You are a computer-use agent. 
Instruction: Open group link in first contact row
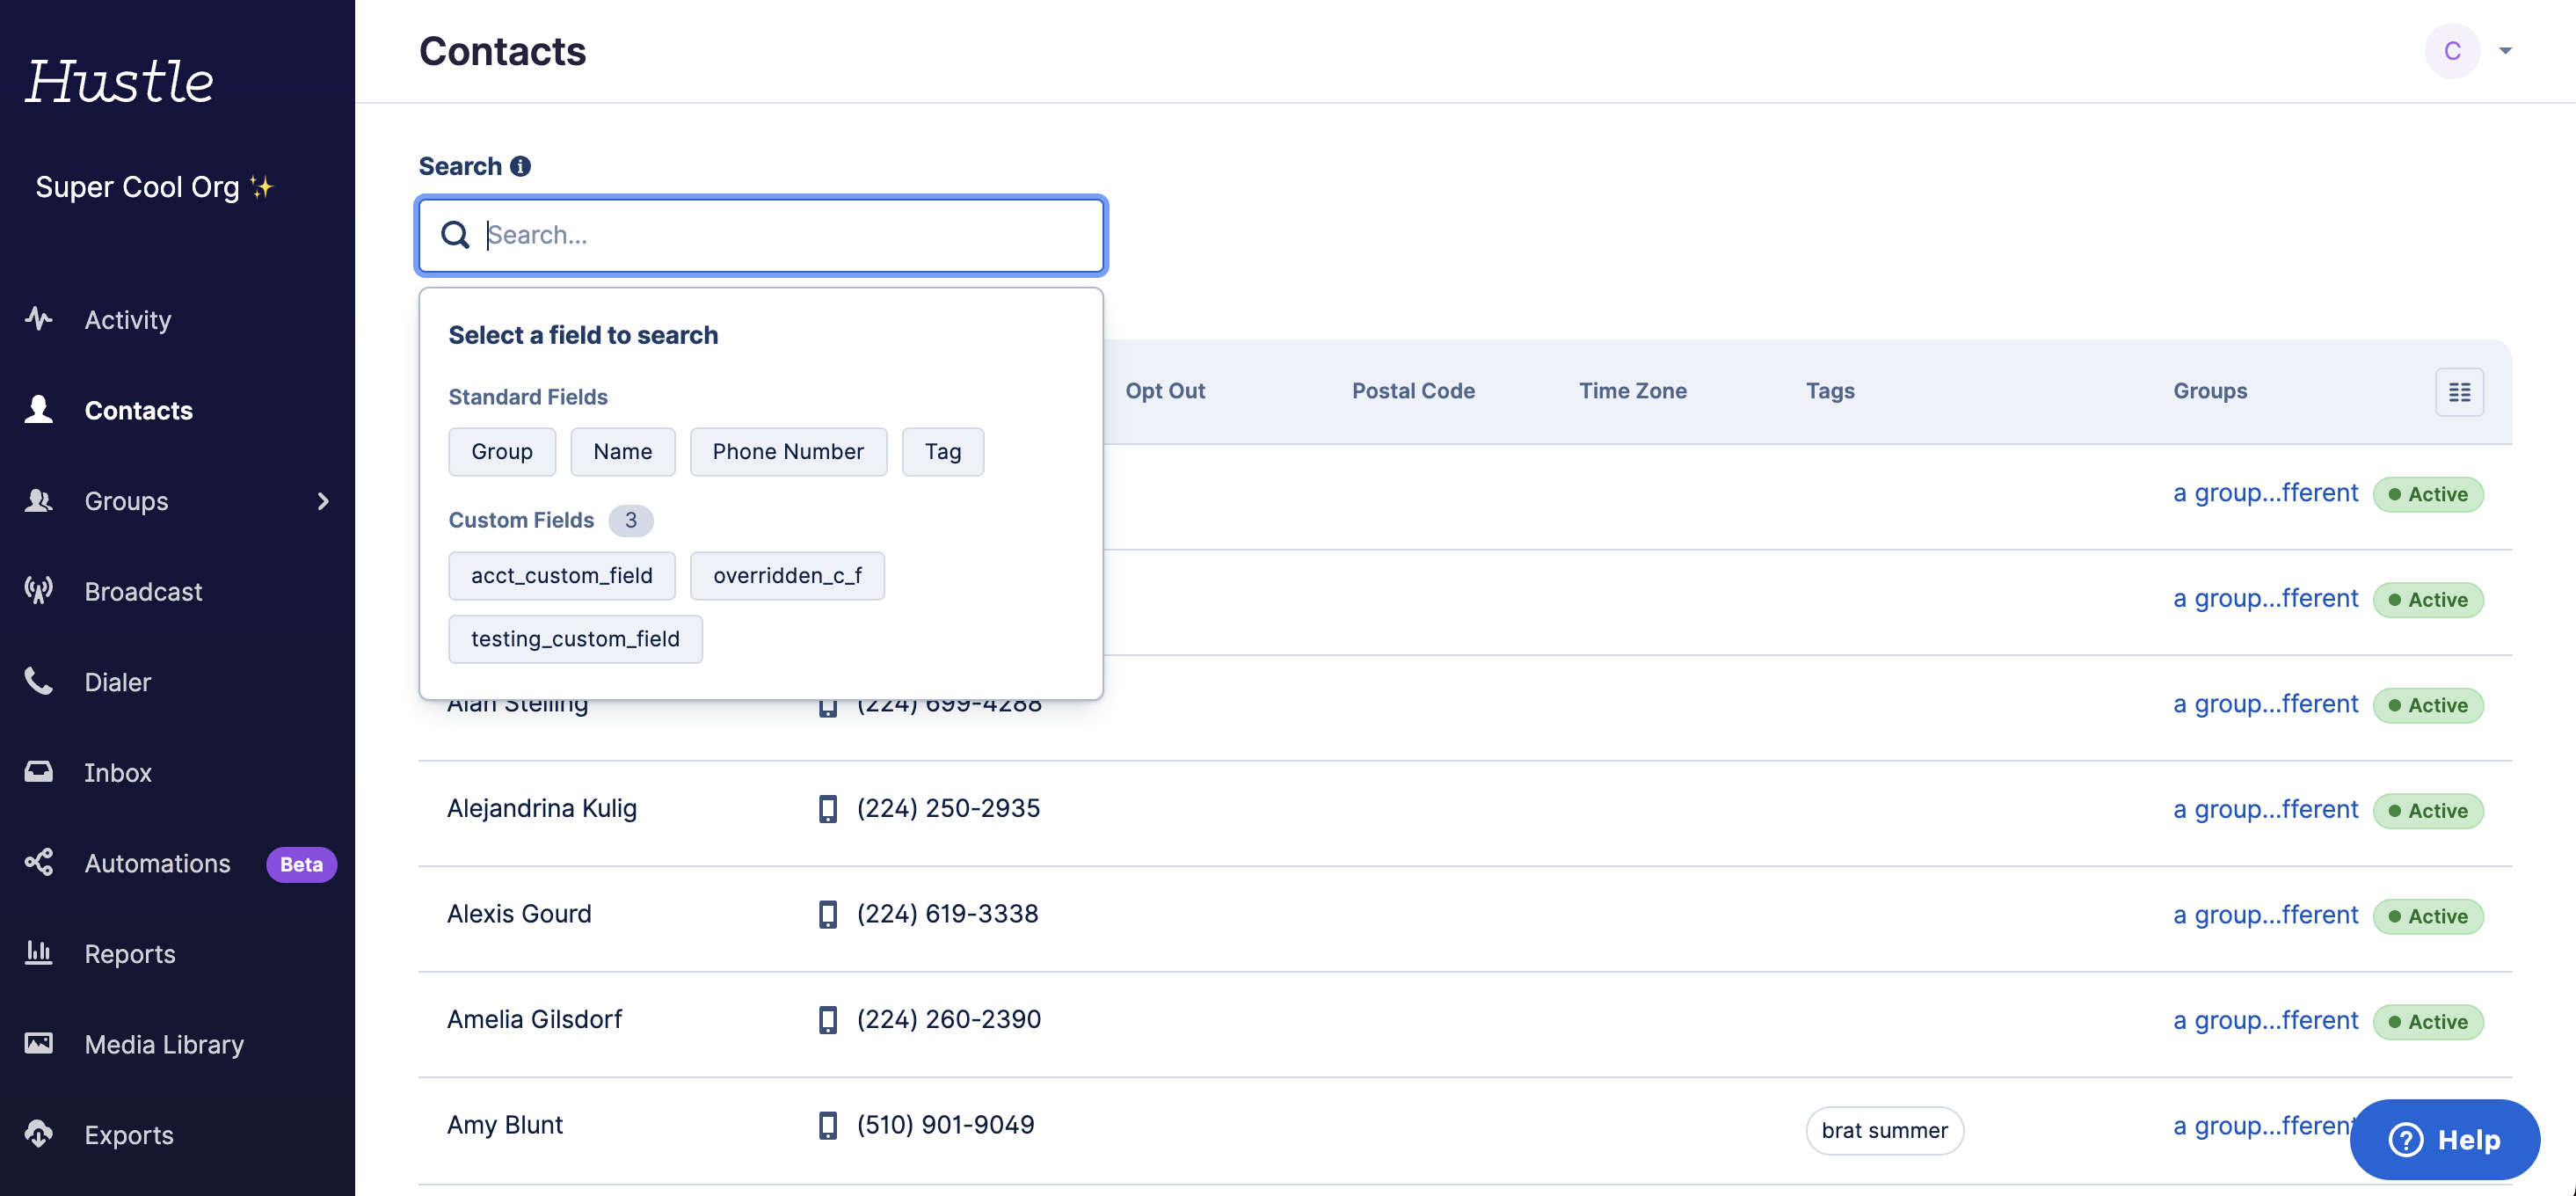tap(2265, 493)
